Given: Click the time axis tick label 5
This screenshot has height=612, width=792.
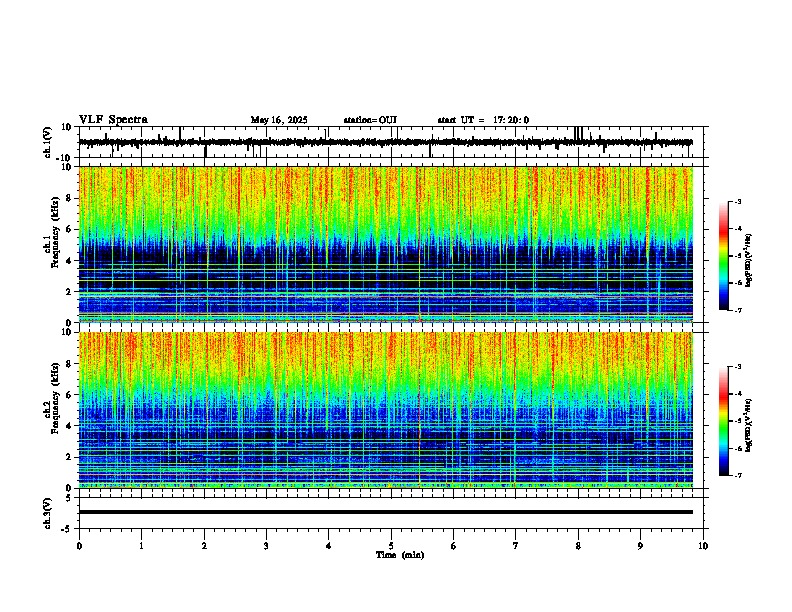Looking at the screenshot, I should click(391, 546).
